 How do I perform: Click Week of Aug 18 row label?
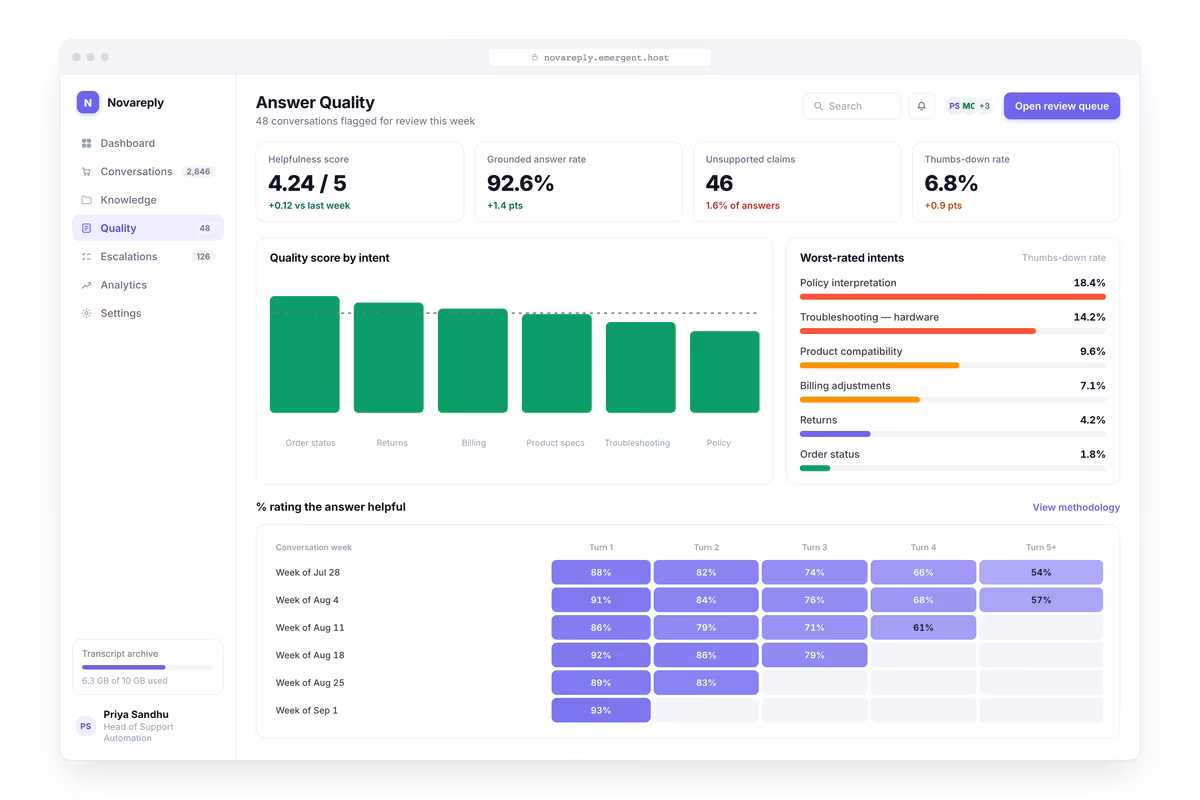tap(310, 655)
